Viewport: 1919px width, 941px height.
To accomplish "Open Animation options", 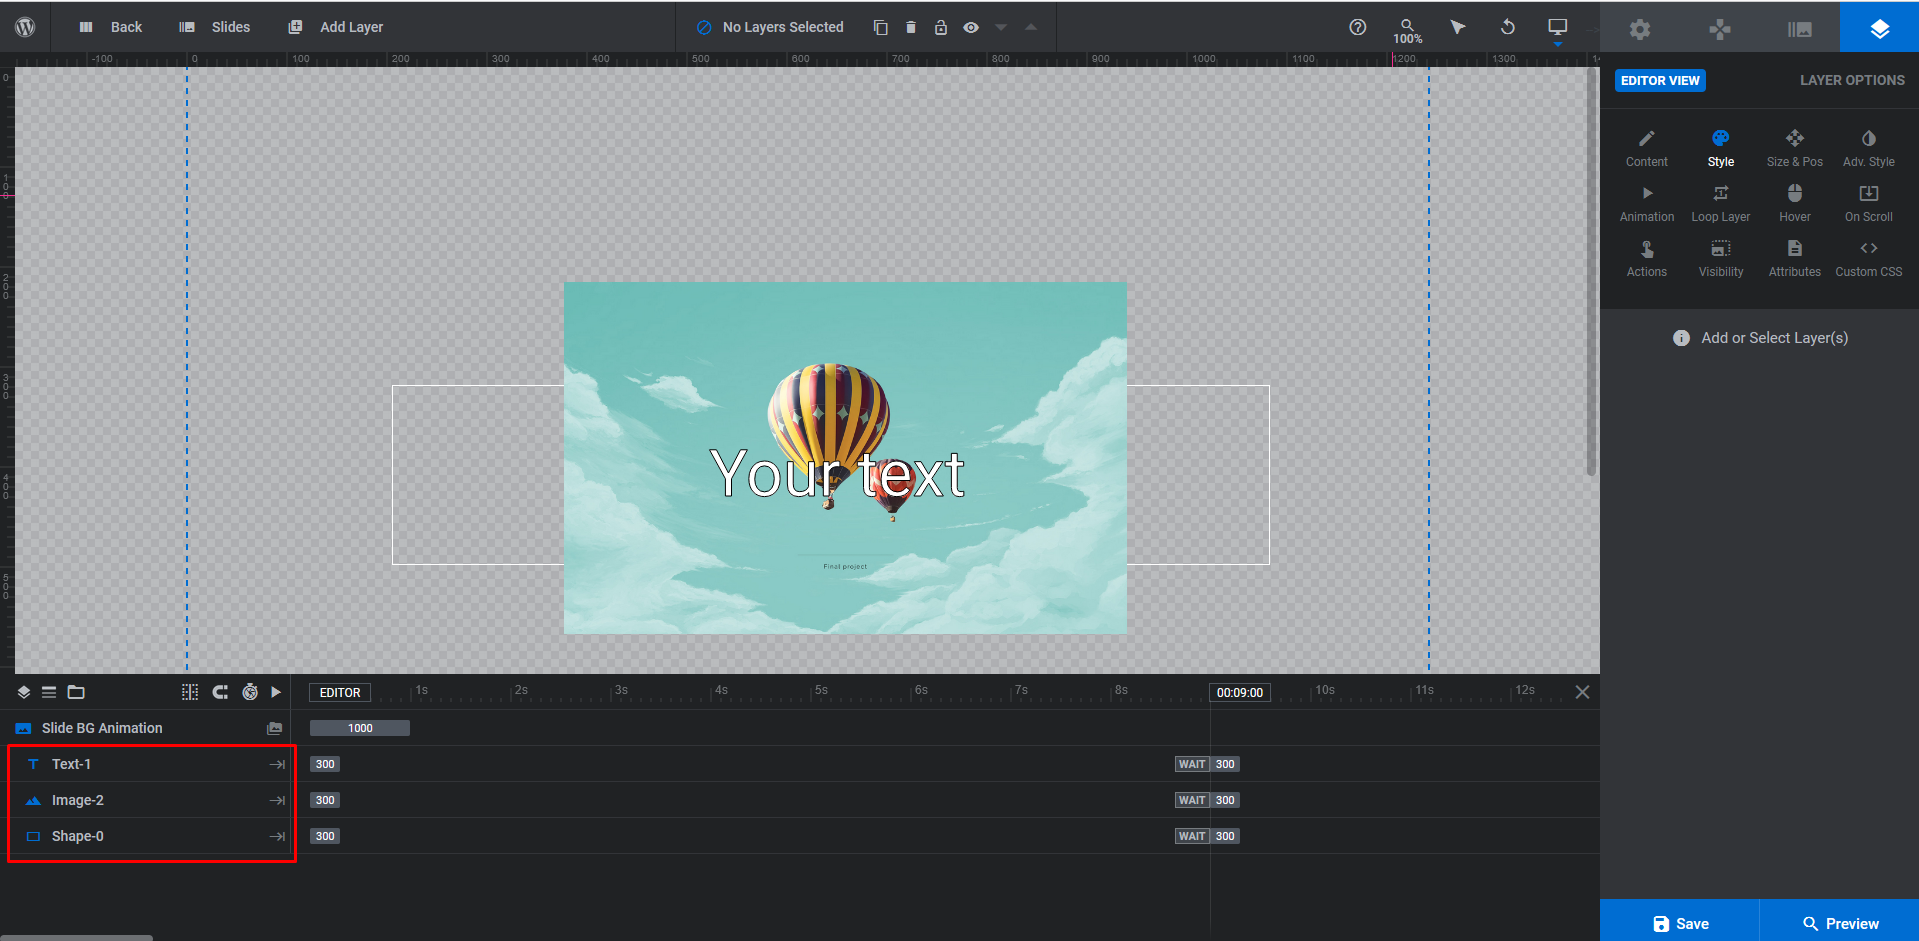I will [1647, 203].
